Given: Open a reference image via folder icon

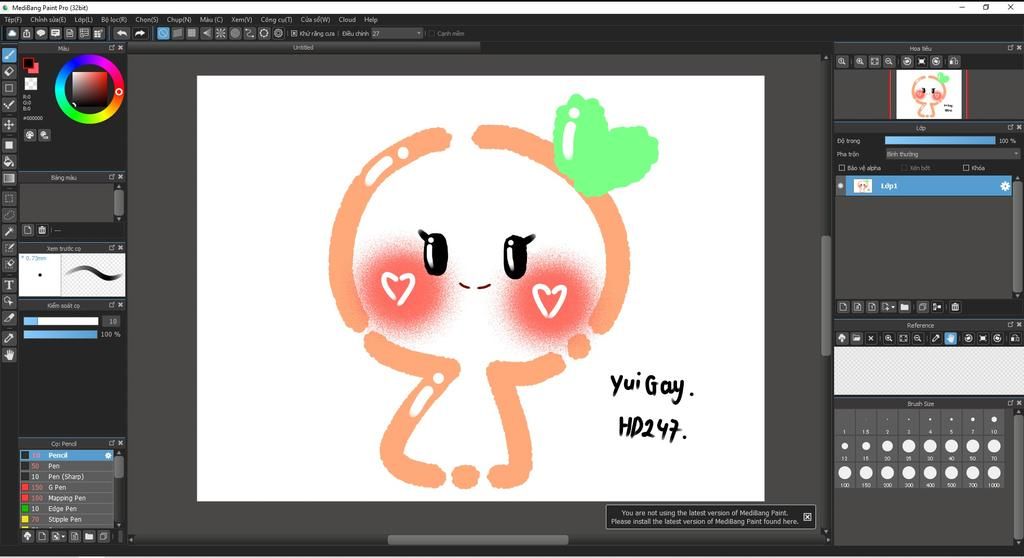Looking at the screenshot, I should coord(856,338).
